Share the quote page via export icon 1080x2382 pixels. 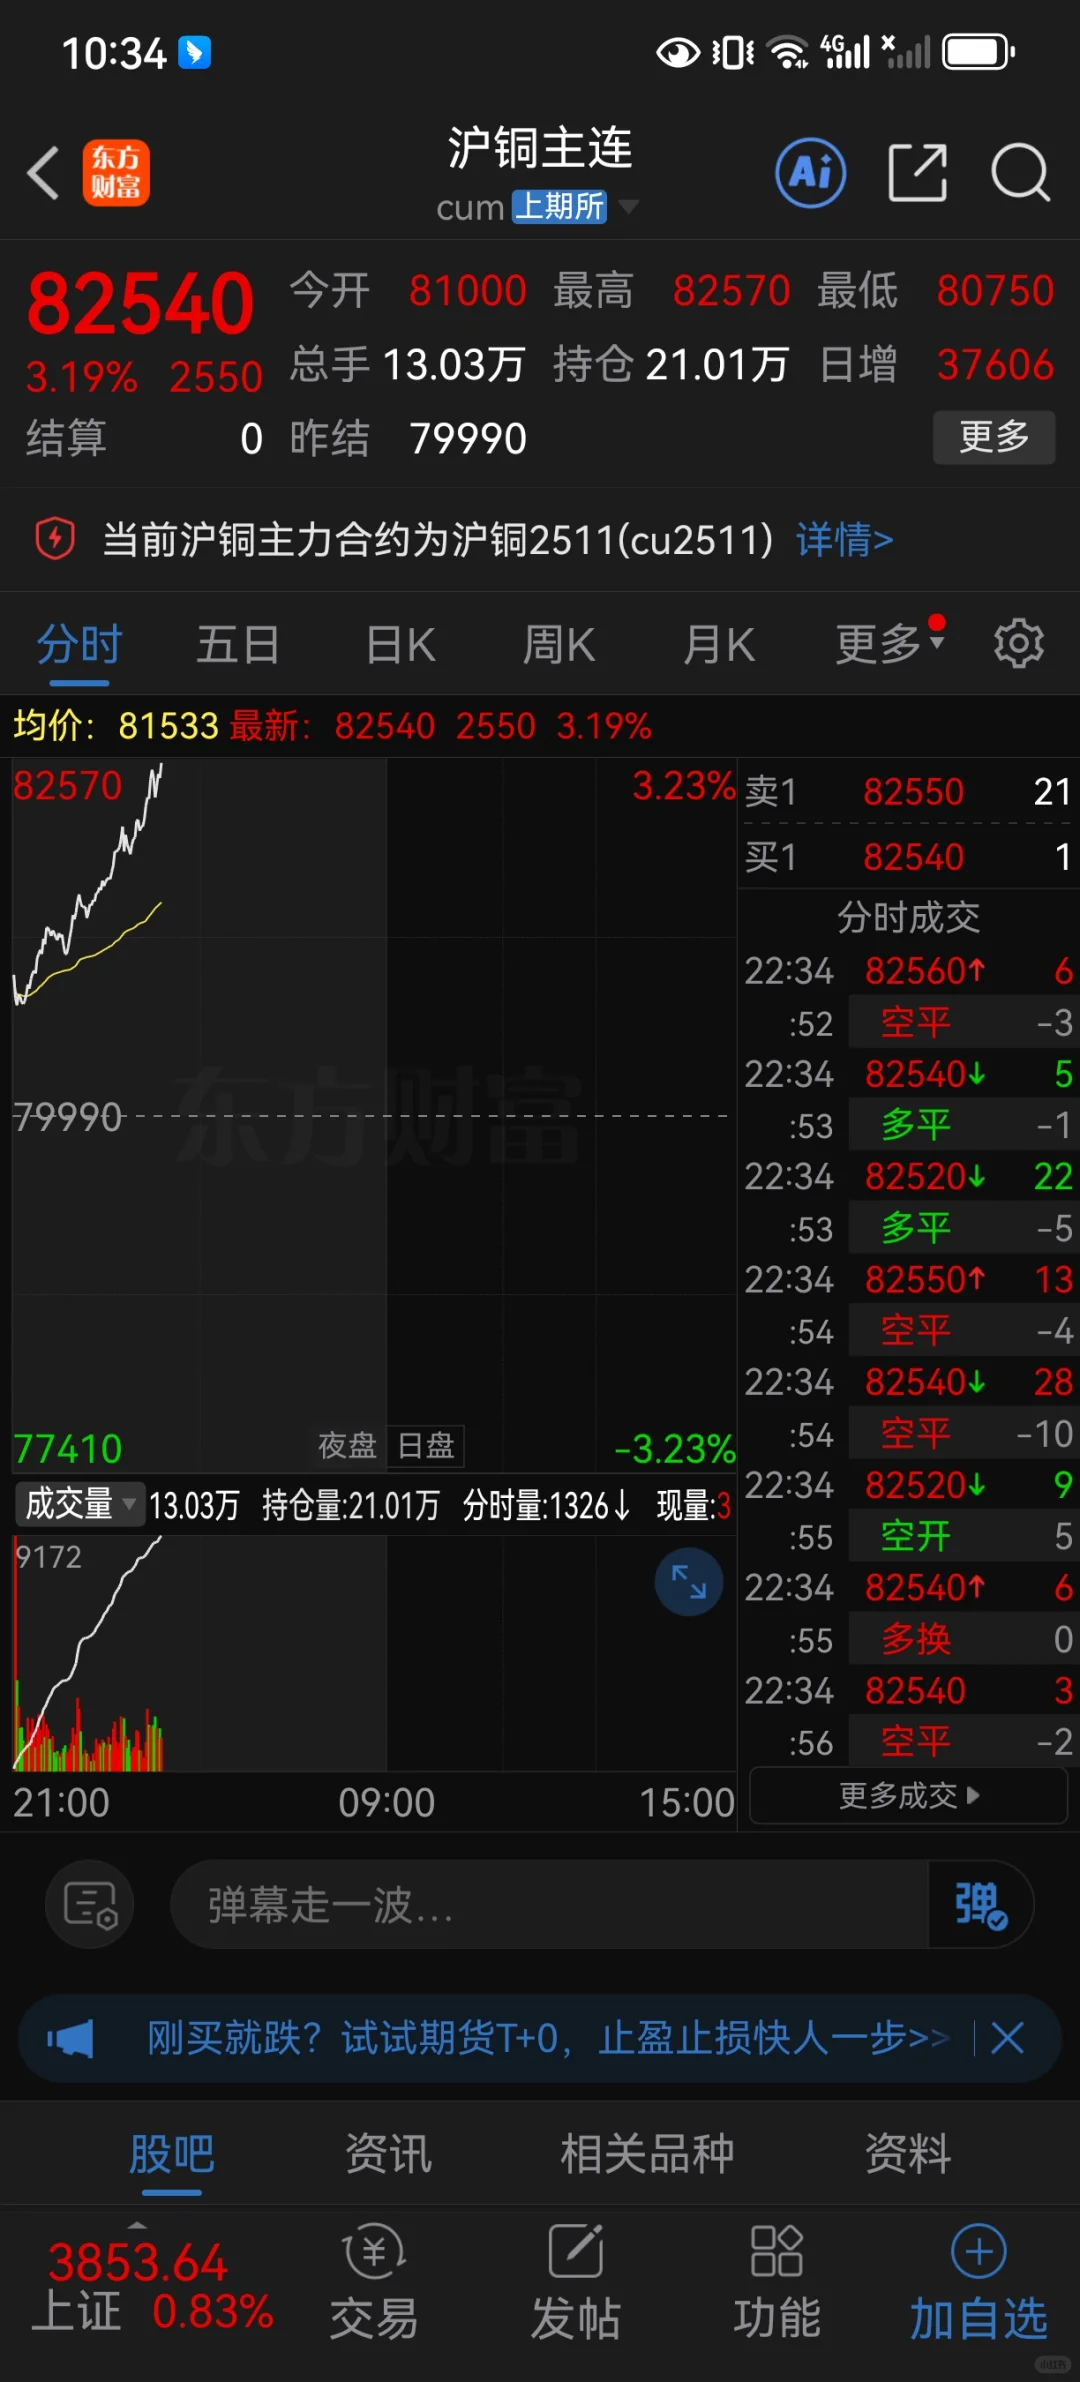tap(917, 173)
